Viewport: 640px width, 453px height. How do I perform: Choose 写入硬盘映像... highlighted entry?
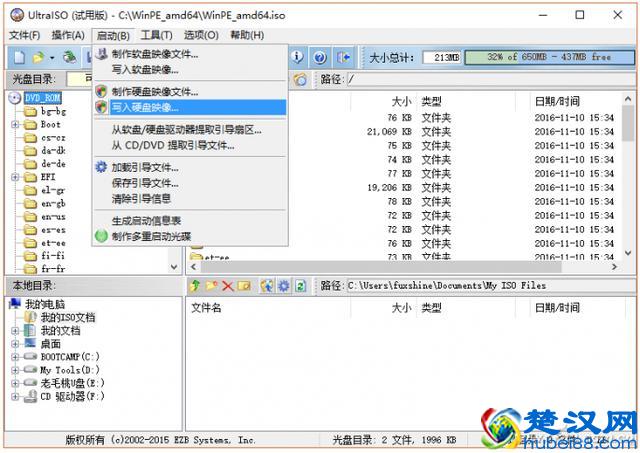[190, 107]
